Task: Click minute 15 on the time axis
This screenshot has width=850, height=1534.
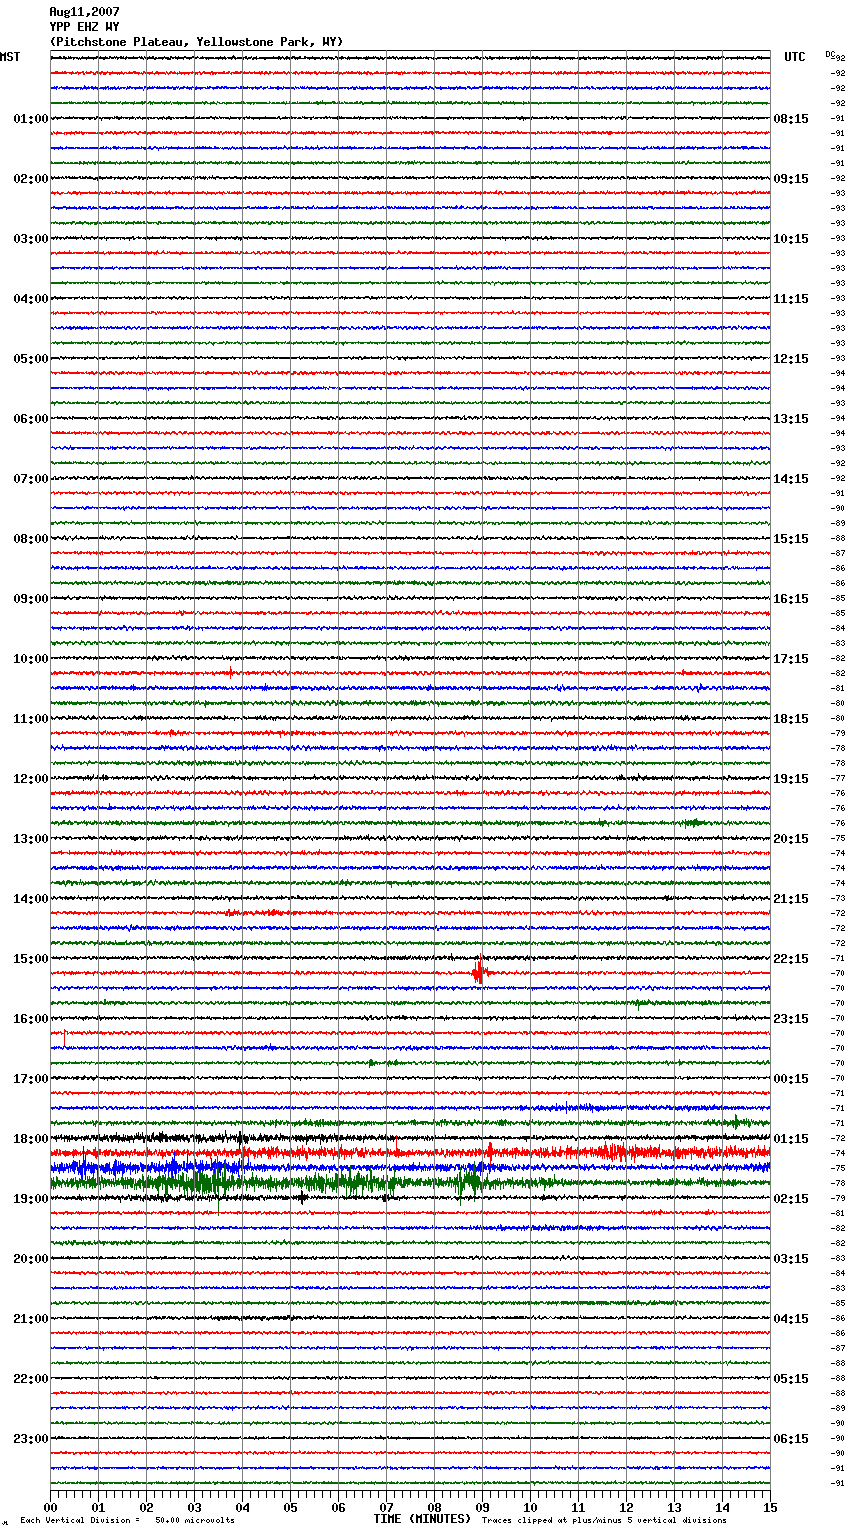Action: [770, 1507]
